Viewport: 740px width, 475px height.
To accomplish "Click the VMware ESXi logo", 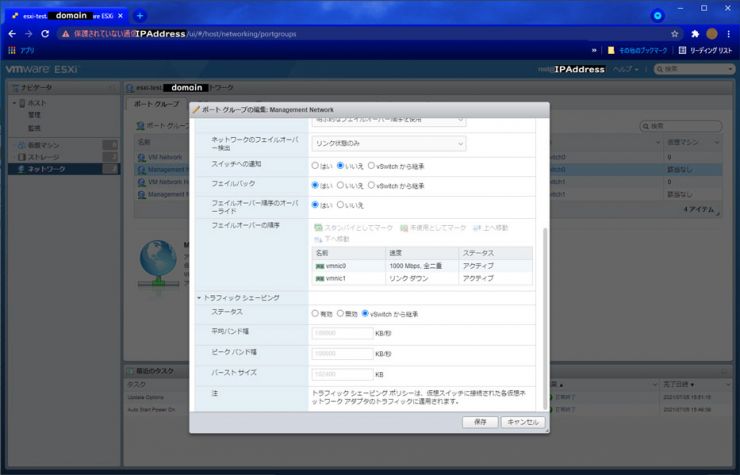I will pyautogui.click(x=42, y=69).
